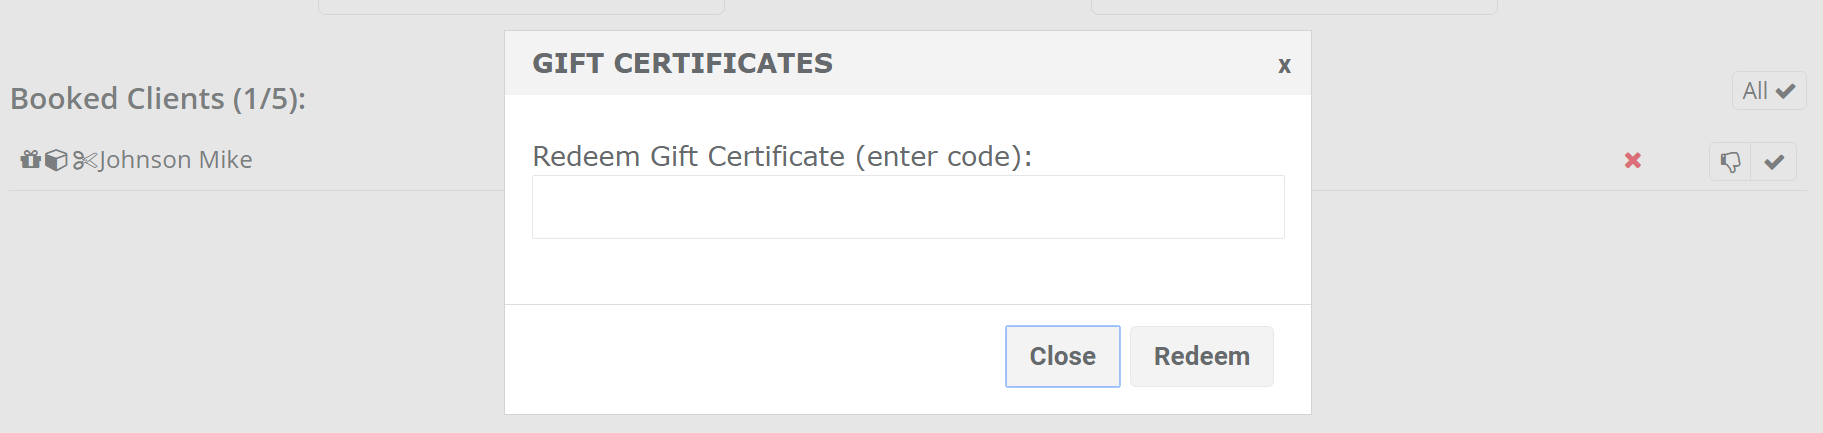Check in Johnson Mike with the checkmark button
The image size is (1823, 433).
1774,161
